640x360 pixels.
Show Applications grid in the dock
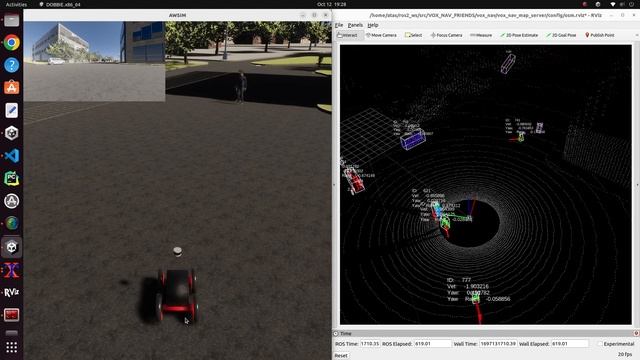pyautogui.click(x=11, y=347)
